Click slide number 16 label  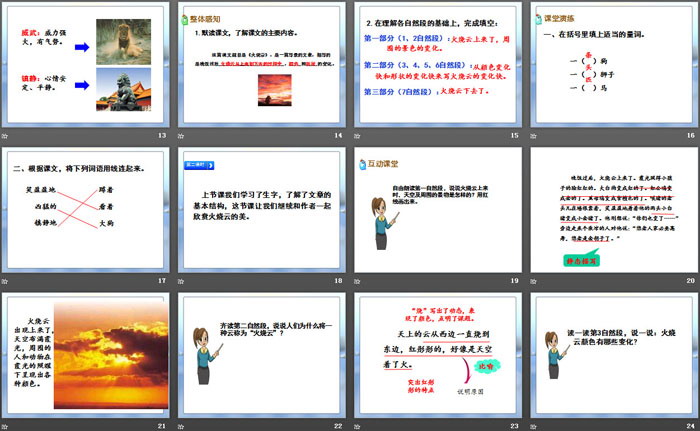[x=691, y=135]
